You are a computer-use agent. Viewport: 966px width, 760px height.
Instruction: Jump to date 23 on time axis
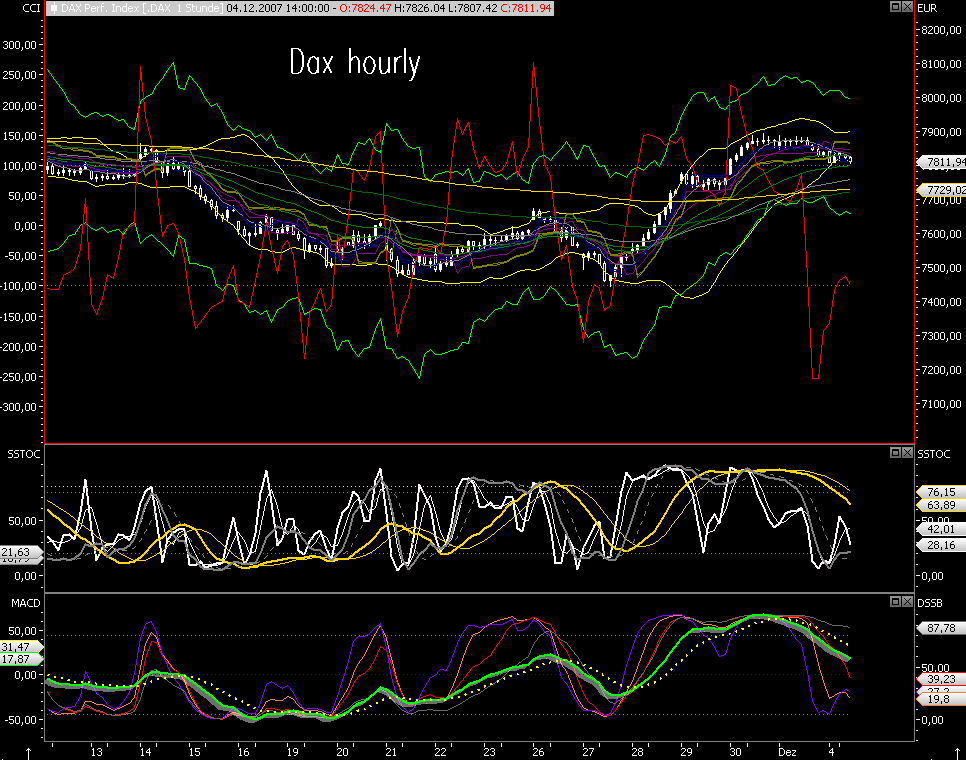[489, 752]
